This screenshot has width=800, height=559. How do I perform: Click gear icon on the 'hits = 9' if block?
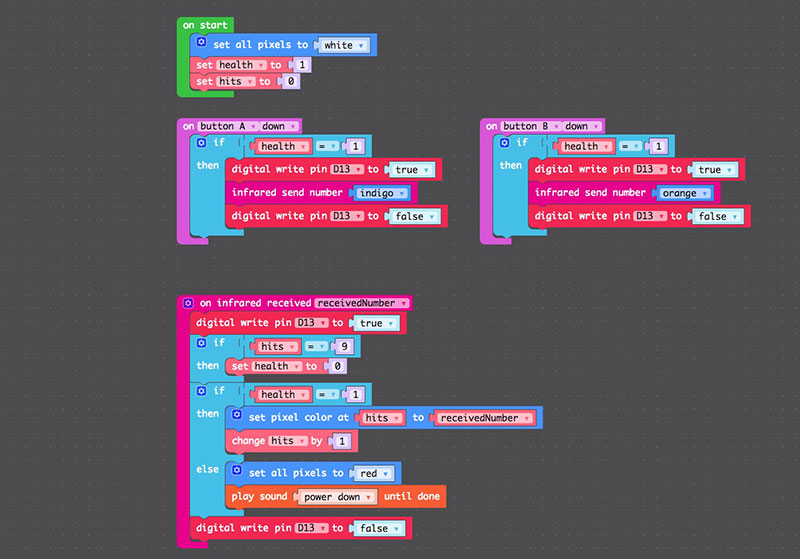click(x=200, y=344)
